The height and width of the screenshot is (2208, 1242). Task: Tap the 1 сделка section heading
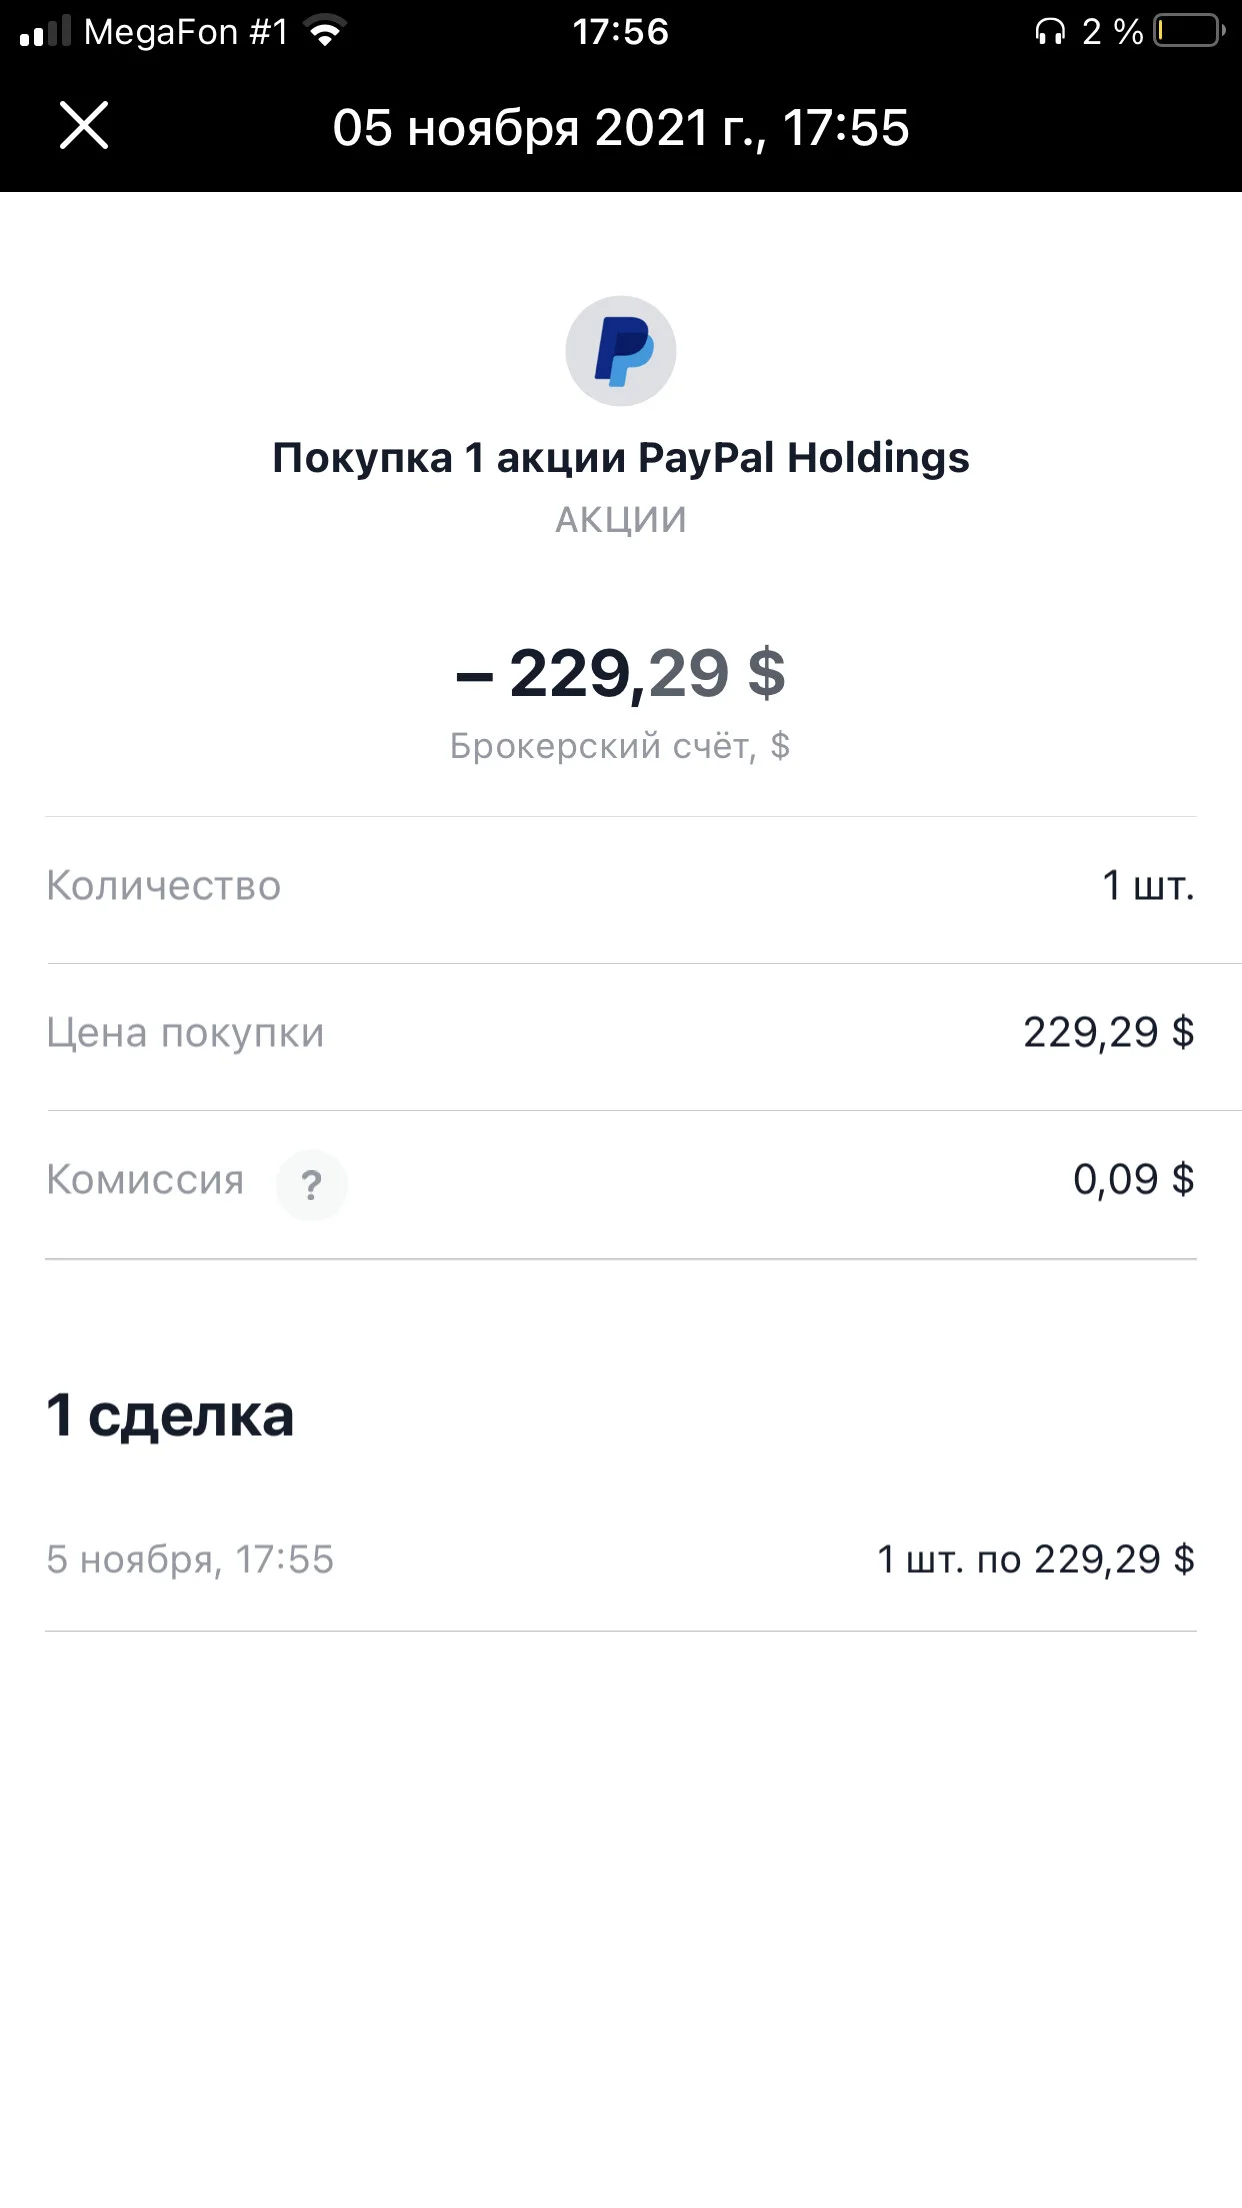[170, 1416]
